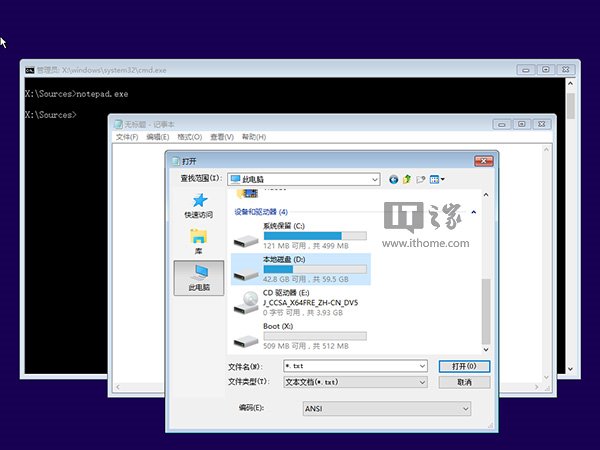
Task: Open the 文件(F) menu in Notepad
Action: point(127,137)
